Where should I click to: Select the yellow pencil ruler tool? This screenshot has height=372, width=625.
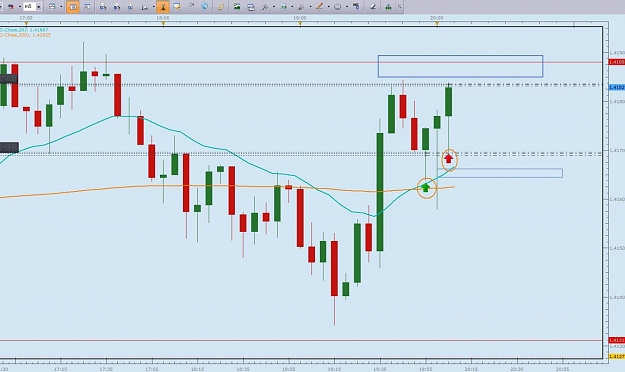pyautogui.click(x=221, y=7)
